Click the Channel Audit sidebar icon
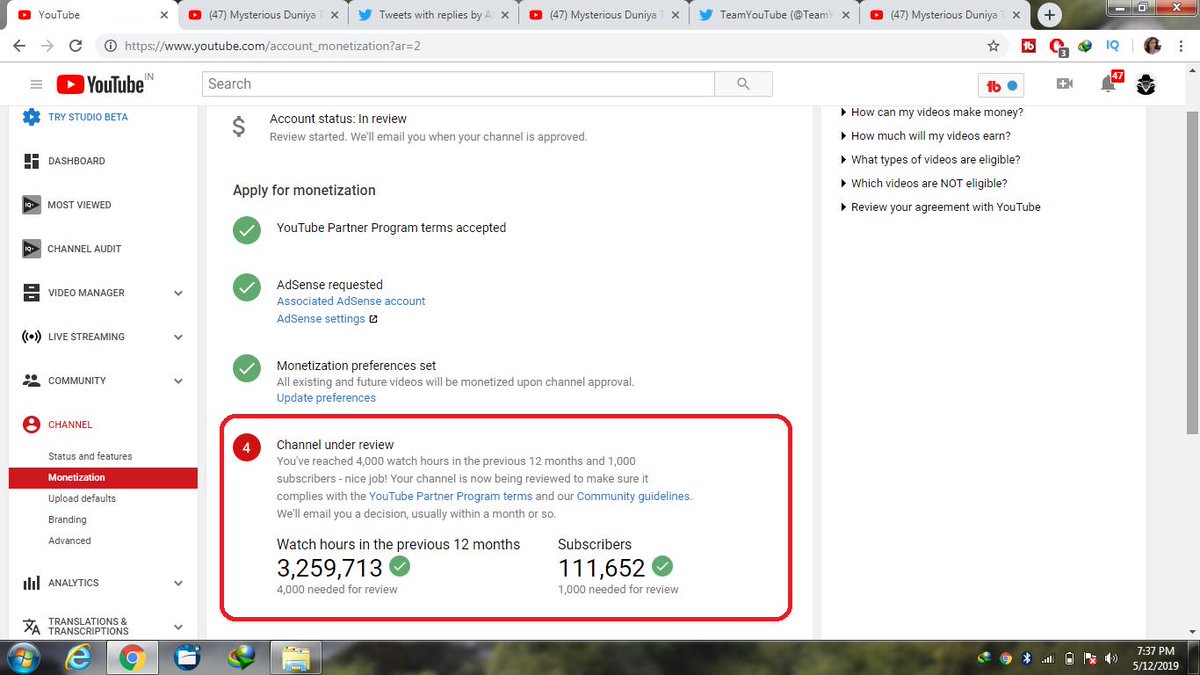Image resolution: width=1200 pixels, height=675 pixels. tap(31, 249)
